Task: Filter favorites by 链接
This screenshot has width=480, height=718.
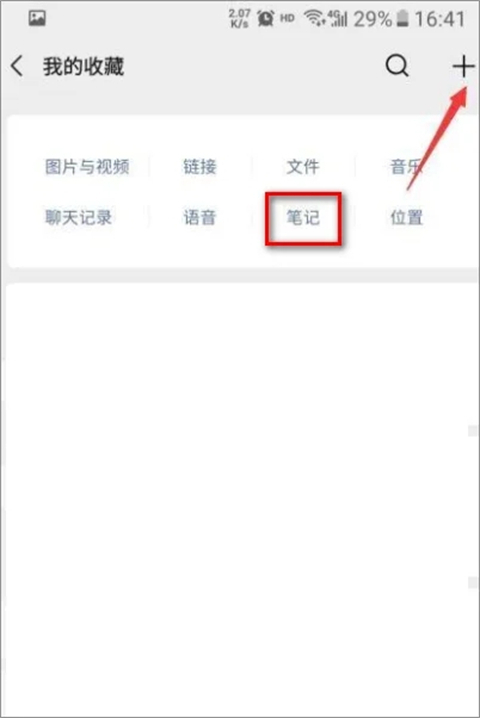Action: click(x=200, y=167)
